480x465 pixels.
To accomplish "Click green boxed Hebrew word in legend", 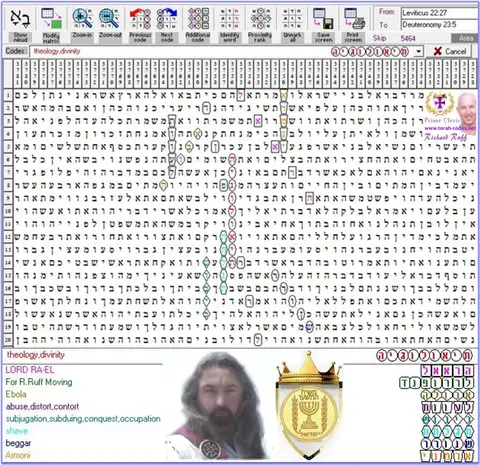I will (436, 383).
